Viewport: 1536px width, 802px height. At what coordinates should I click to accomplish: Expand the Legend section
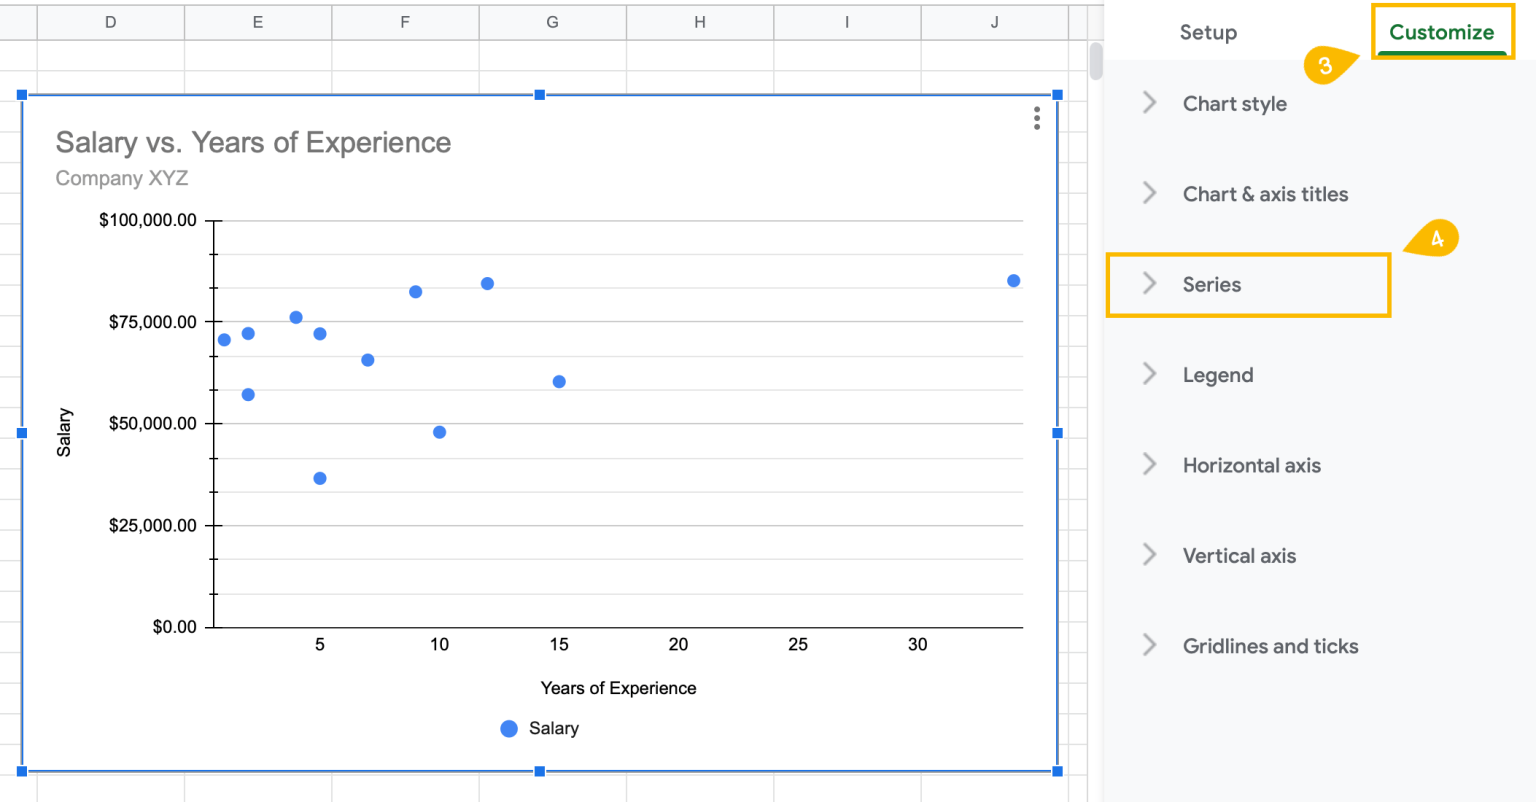tap(1218, 374)
